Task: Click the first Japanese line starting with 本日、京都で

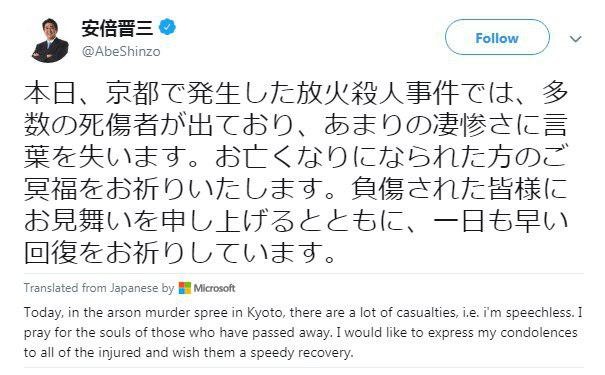Action: [296, 93]
